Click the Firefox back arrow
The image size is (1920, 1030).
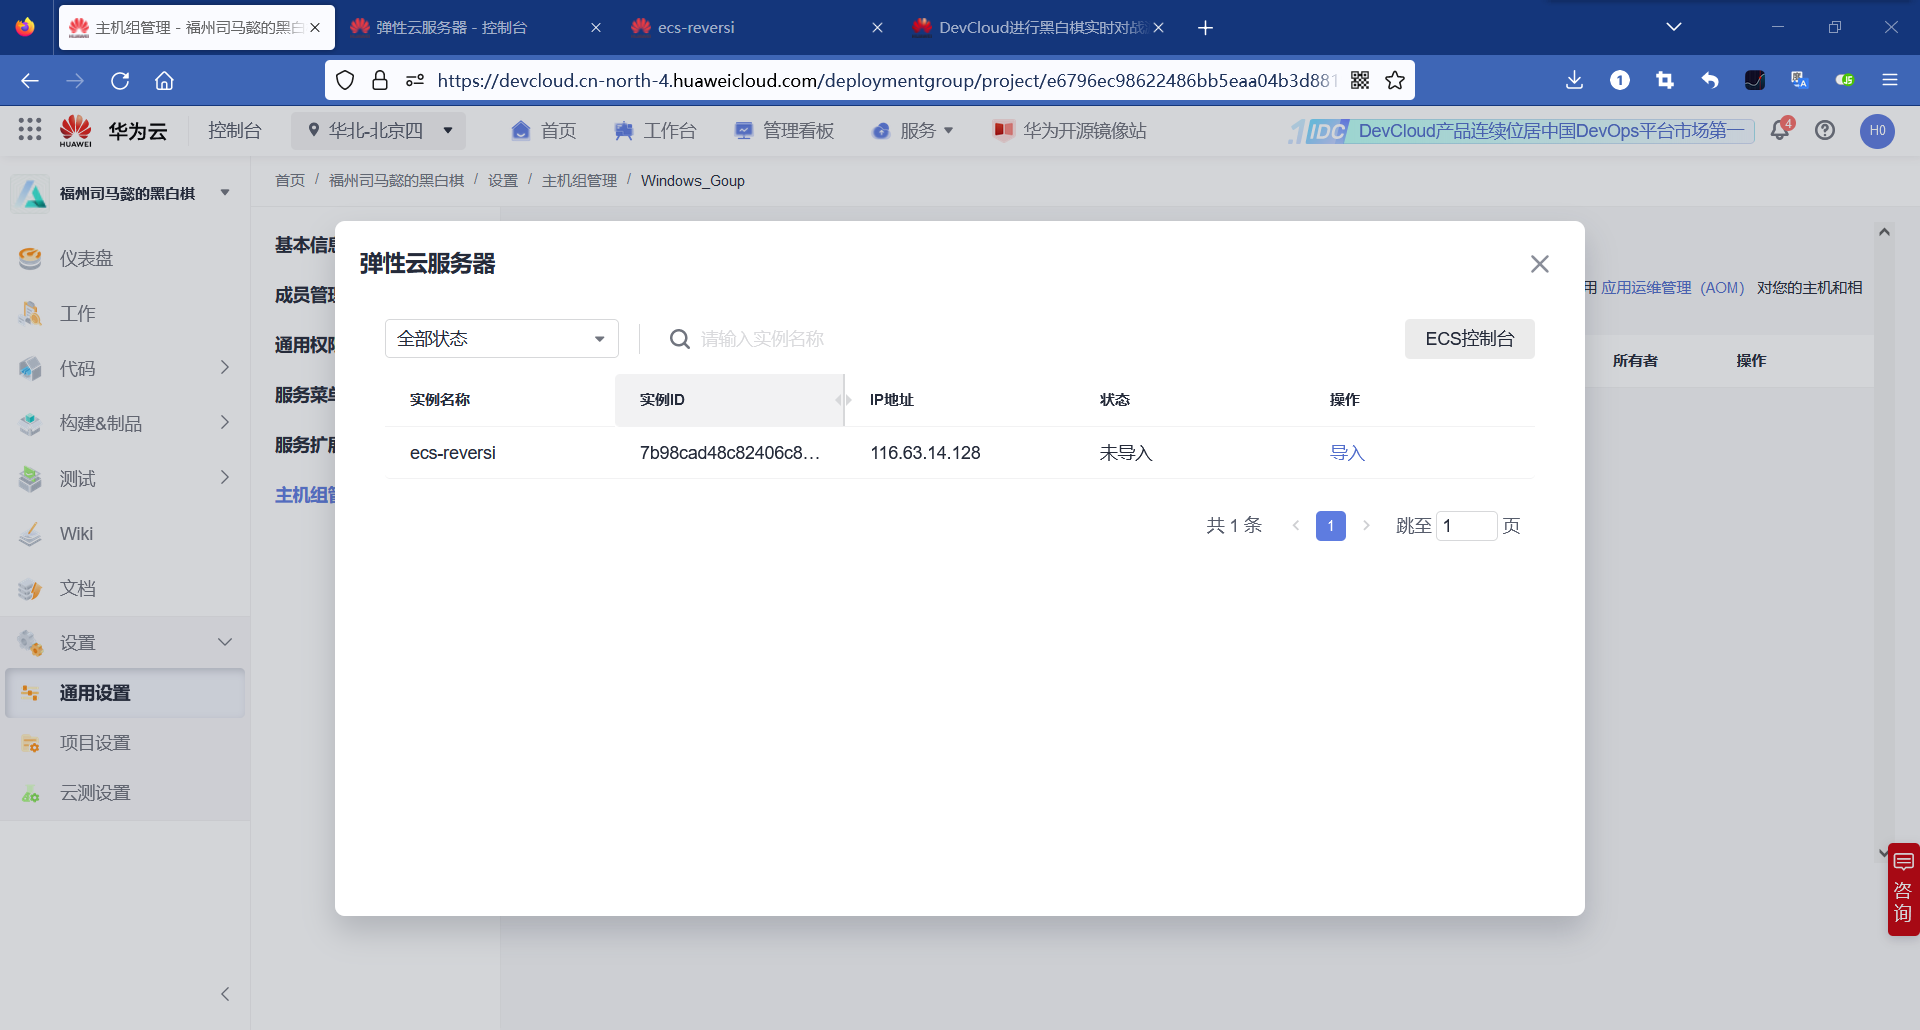click(x=30, y=81)
